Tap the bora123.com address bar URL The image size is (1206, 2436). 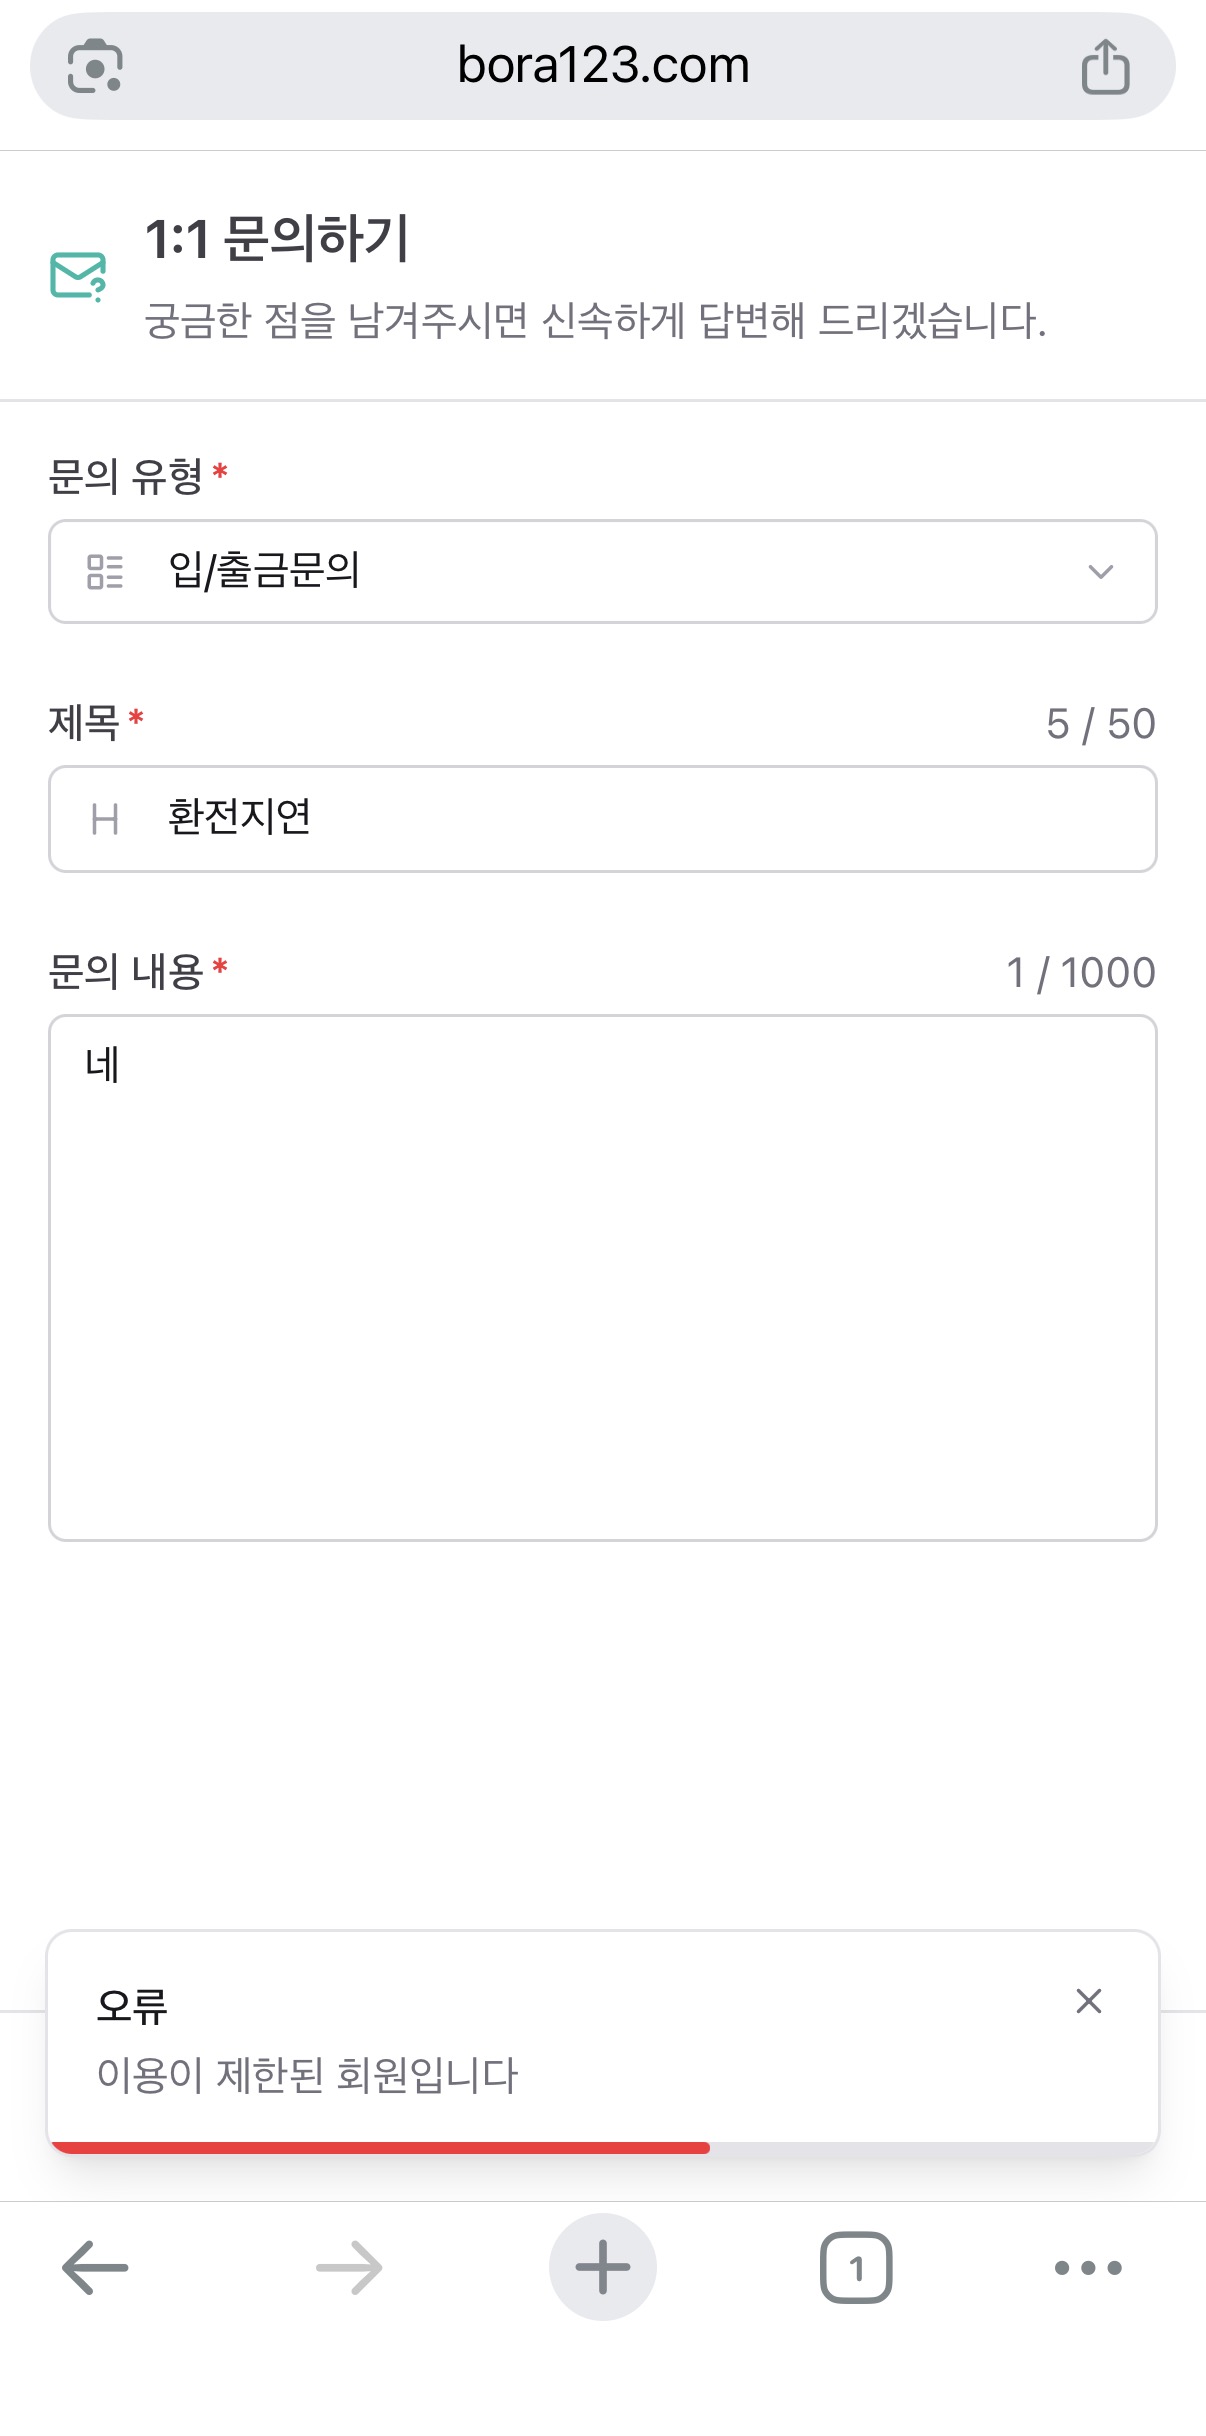coord(603,66)
